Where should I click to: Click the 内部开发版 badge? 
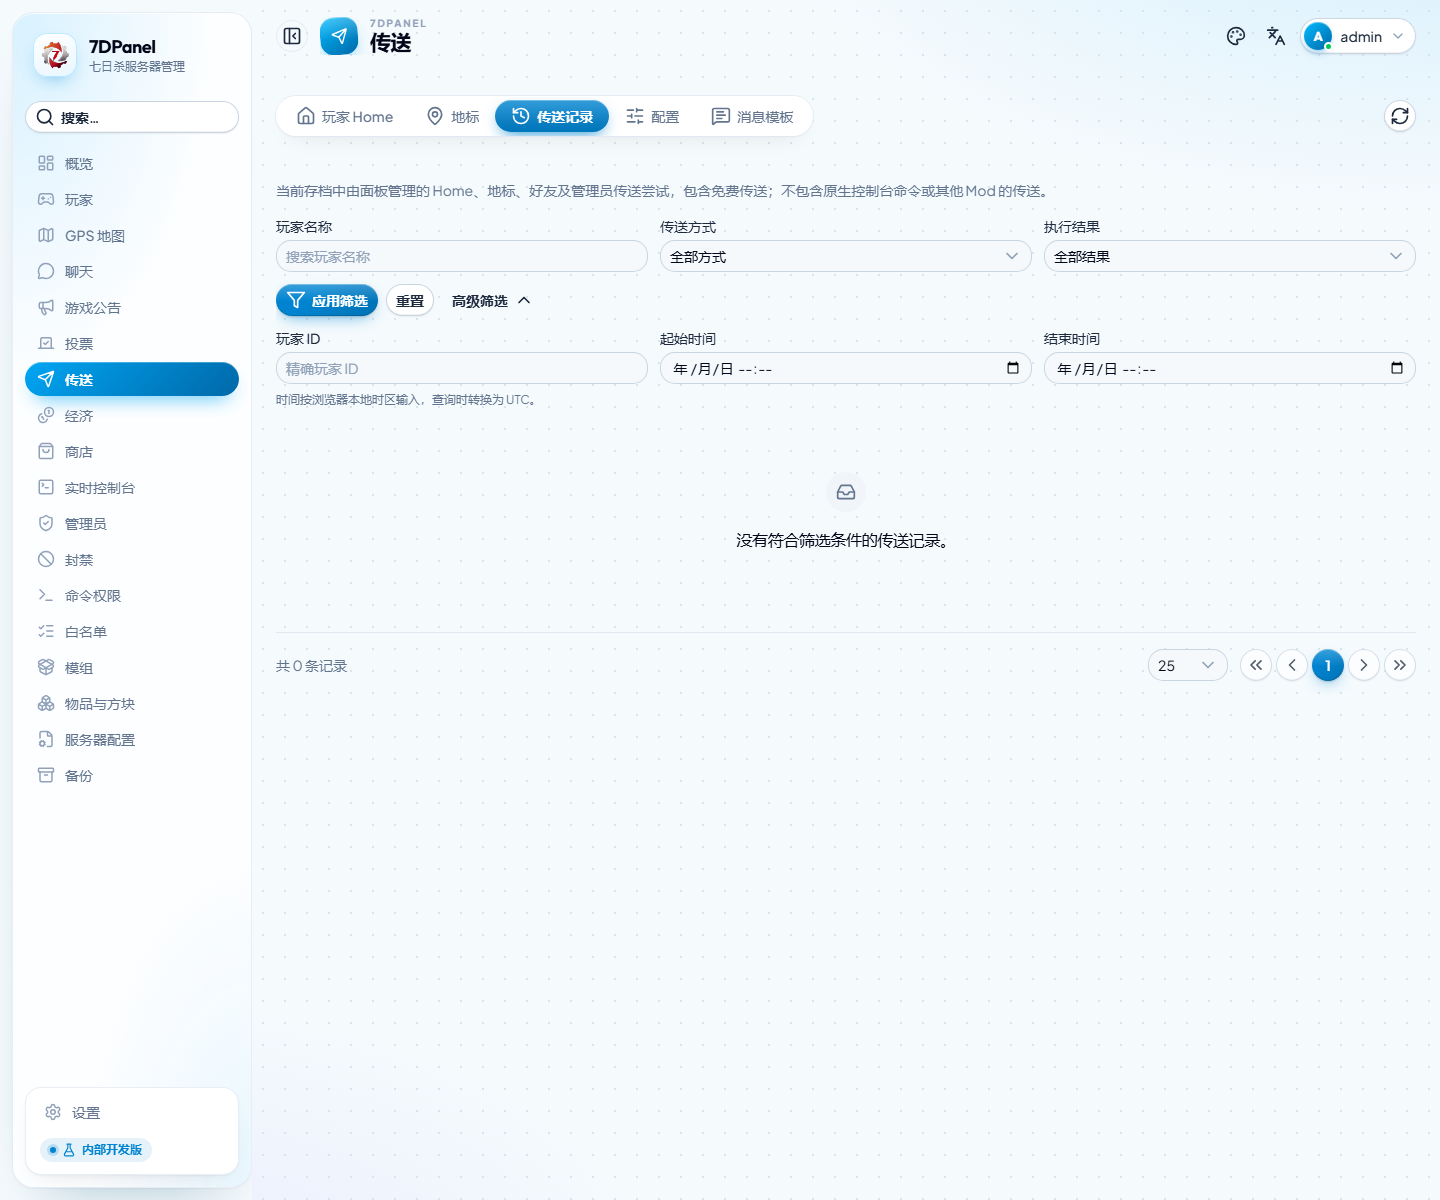click(96, 1150)
